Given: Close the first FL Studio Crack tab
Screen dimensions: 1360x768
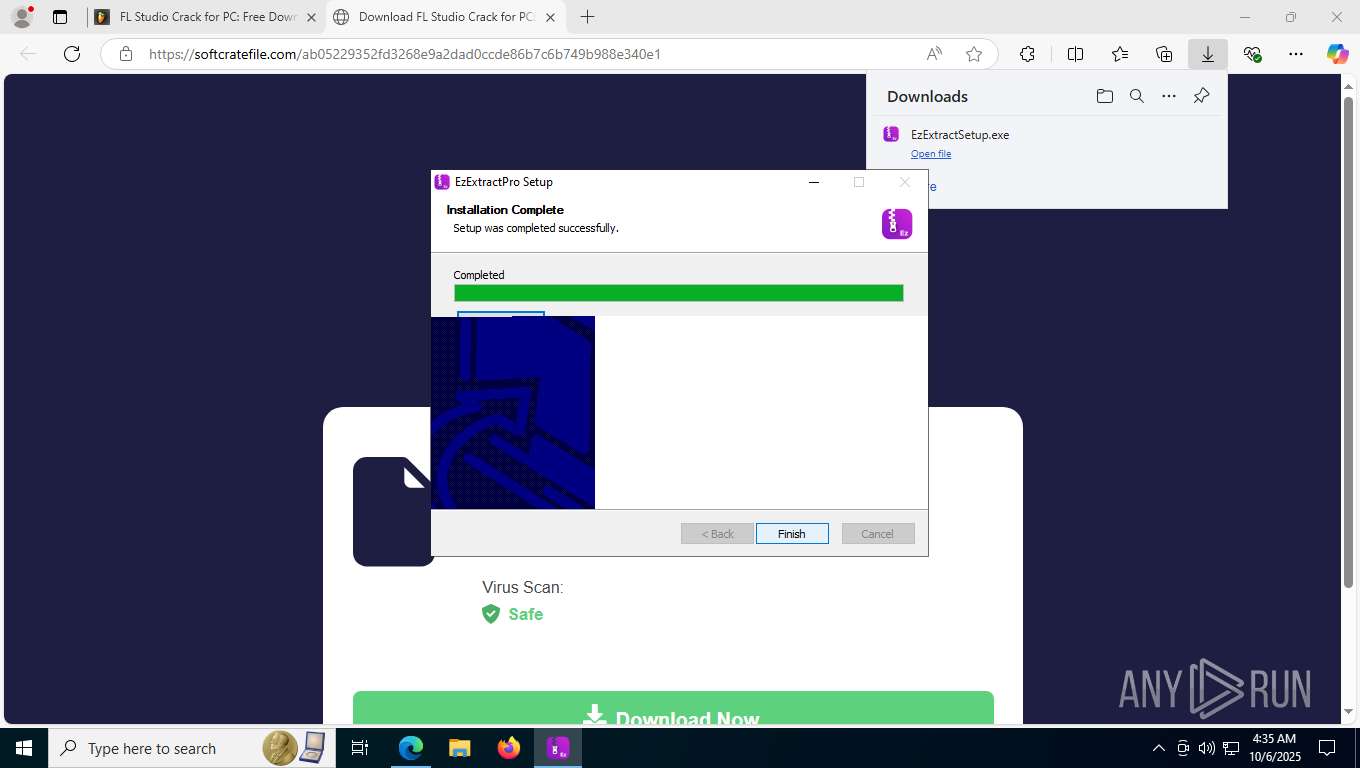Looking at the screenshot, I should (312, 17).
